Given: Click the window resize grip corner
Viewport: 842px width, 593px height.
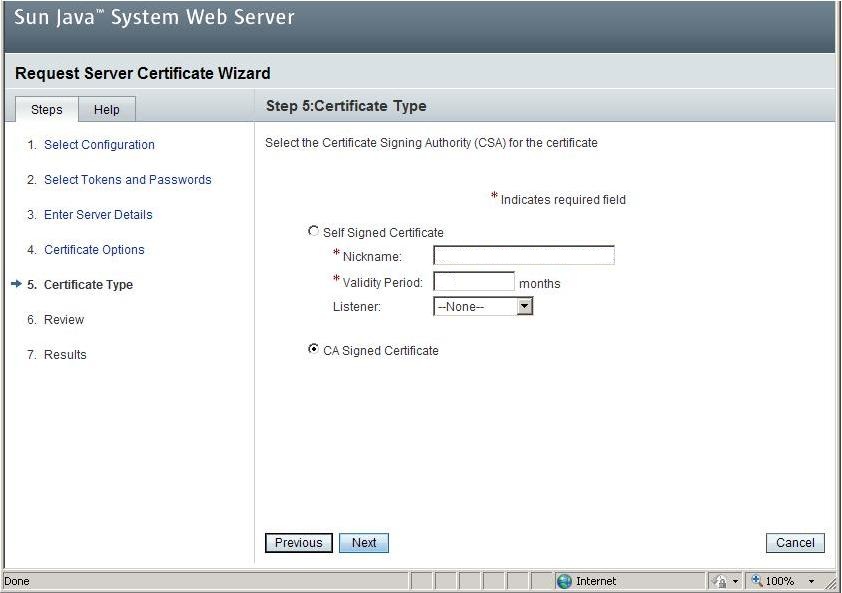Looking at the screenshot, I should 831,583.
